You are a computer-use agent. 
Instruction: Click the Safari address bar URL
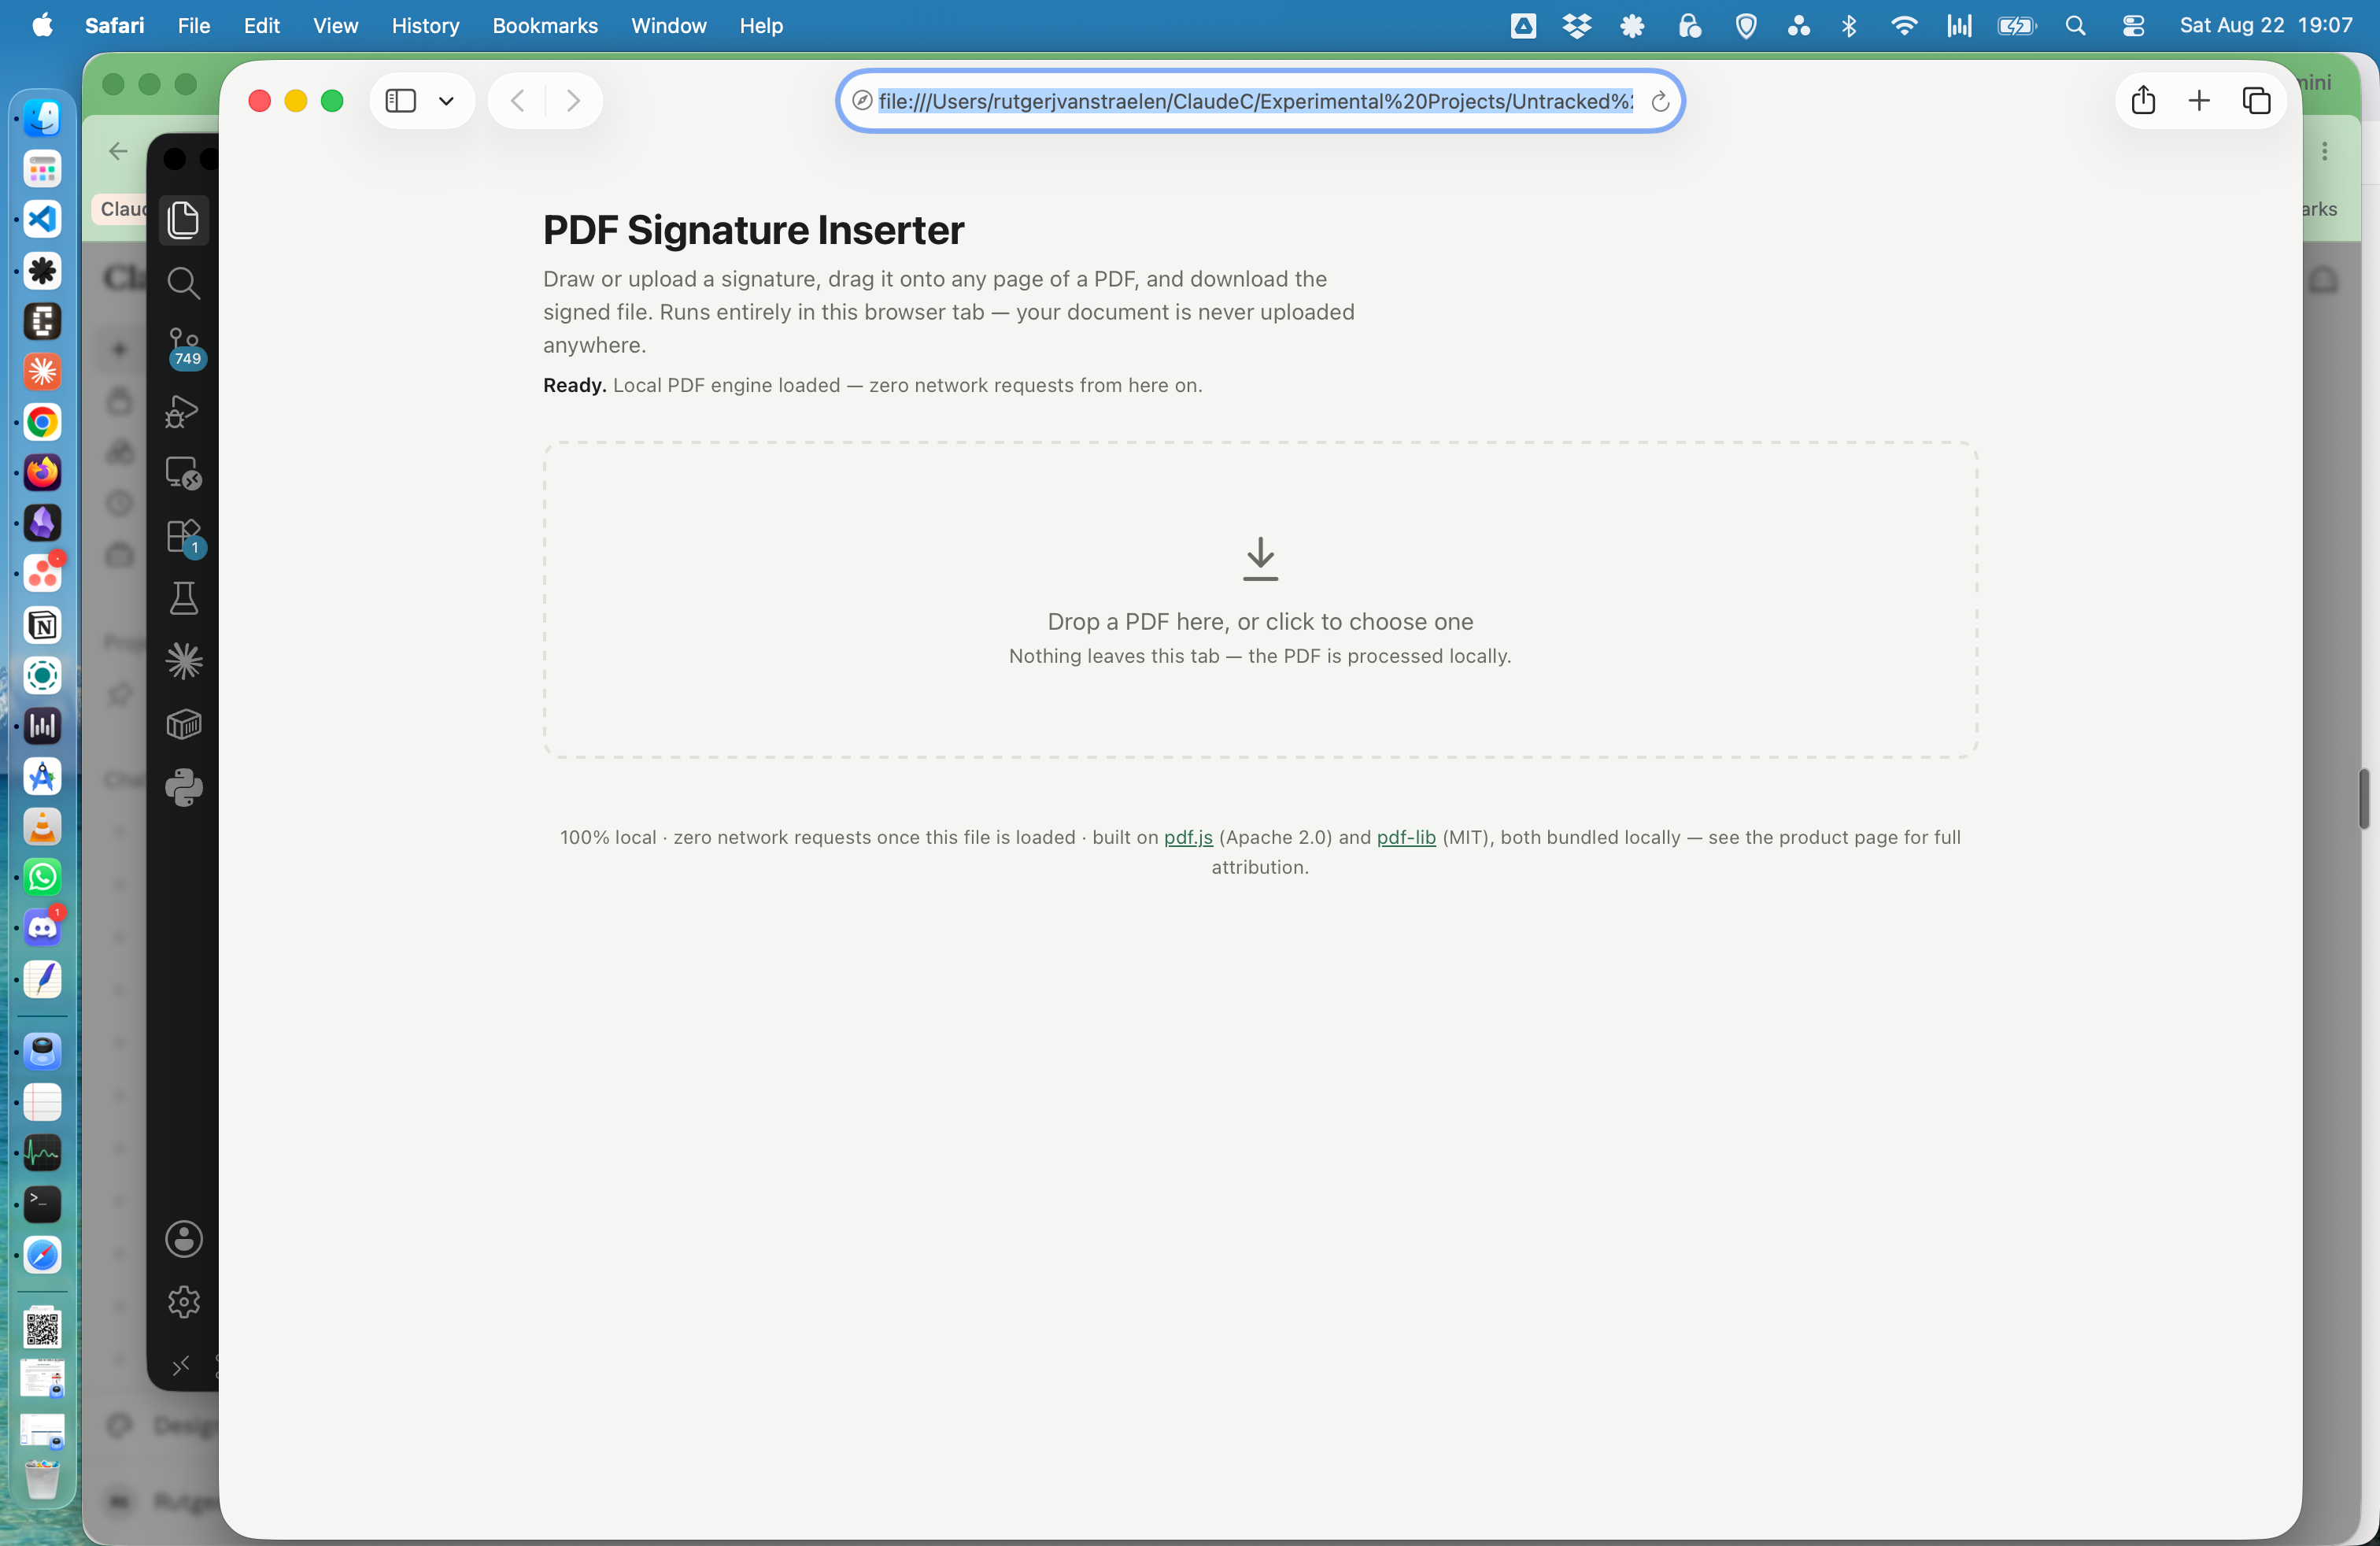coord(1255,101)
